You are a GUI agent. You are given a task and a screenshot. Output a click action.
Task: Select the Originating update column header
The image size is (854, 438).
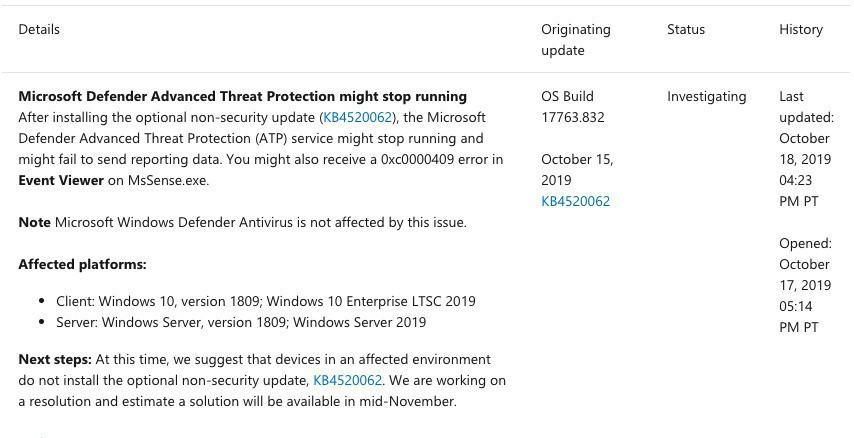pyautogui.click(x=575, y=40)
